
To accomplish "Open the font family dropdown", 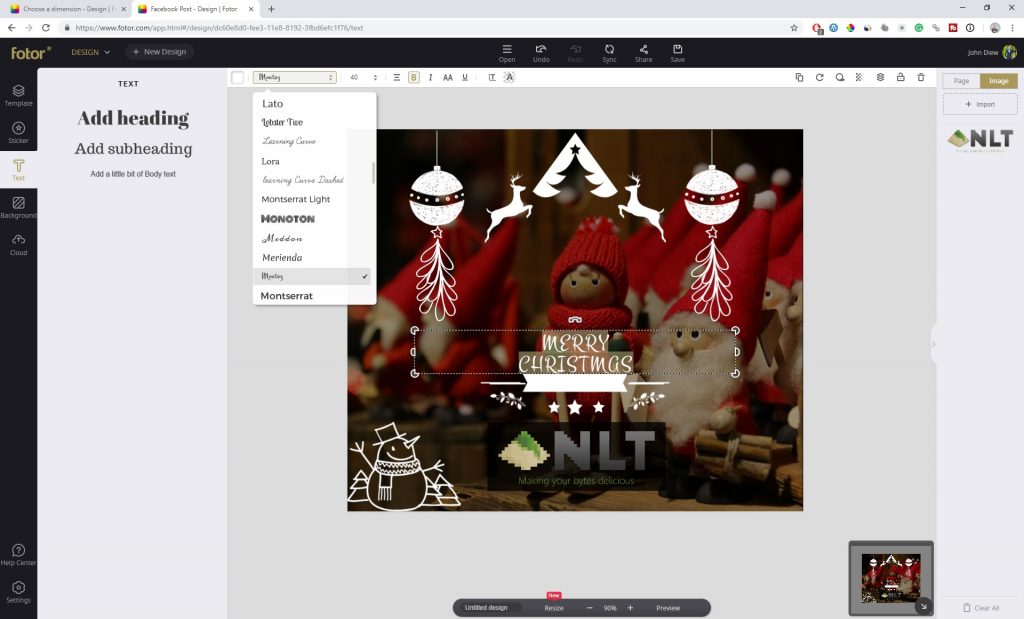I will 295,77.
